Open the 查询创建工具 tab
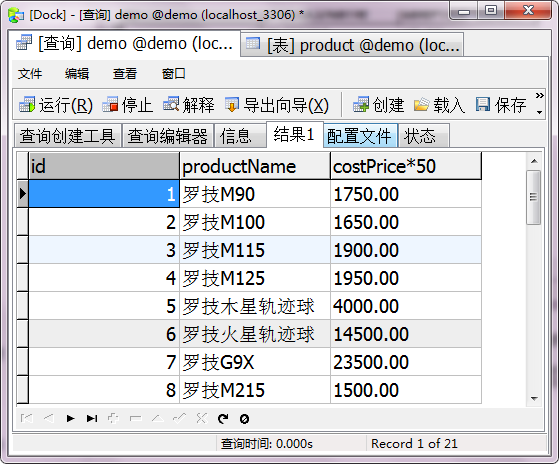This screenshot has height=464, width=559. [67, 136]
